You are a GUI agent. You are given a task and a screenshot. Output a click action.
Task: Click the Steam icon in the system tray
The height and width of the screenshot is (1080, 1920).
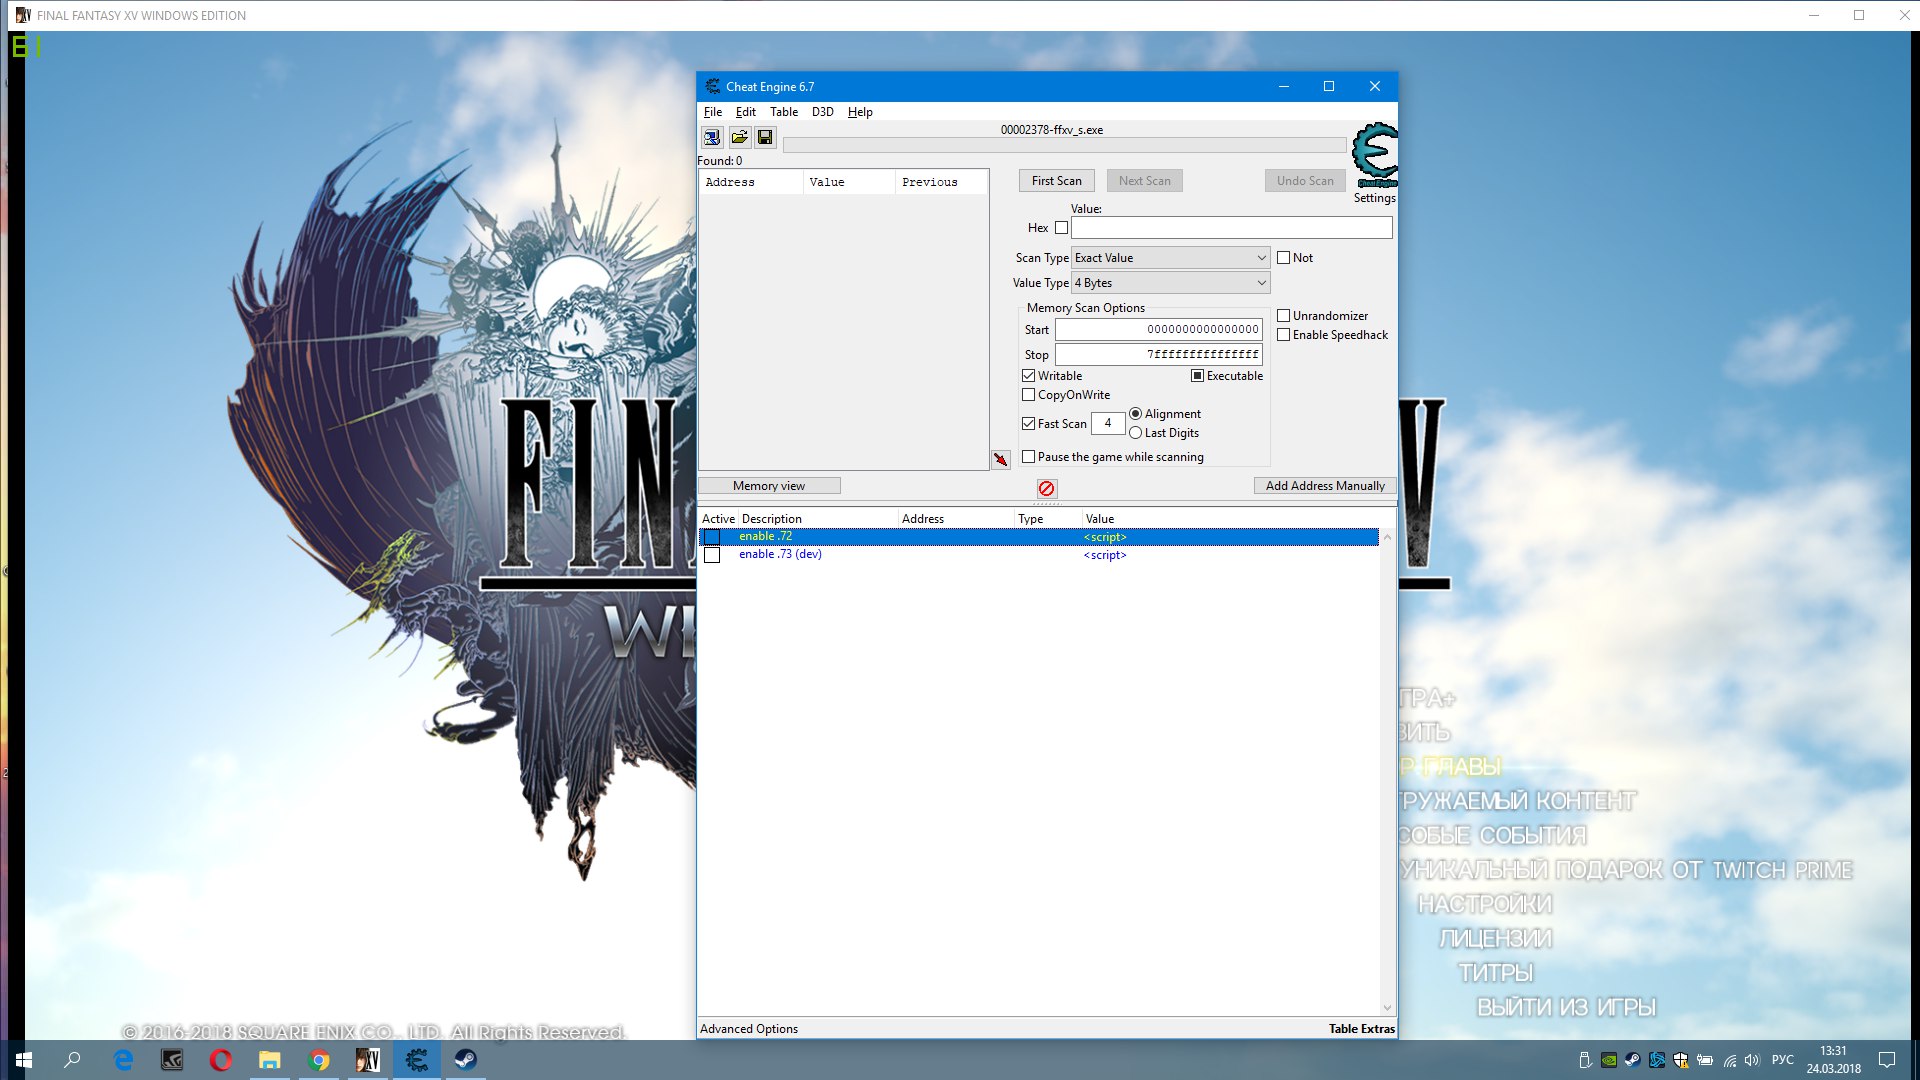point(1633,1060)
